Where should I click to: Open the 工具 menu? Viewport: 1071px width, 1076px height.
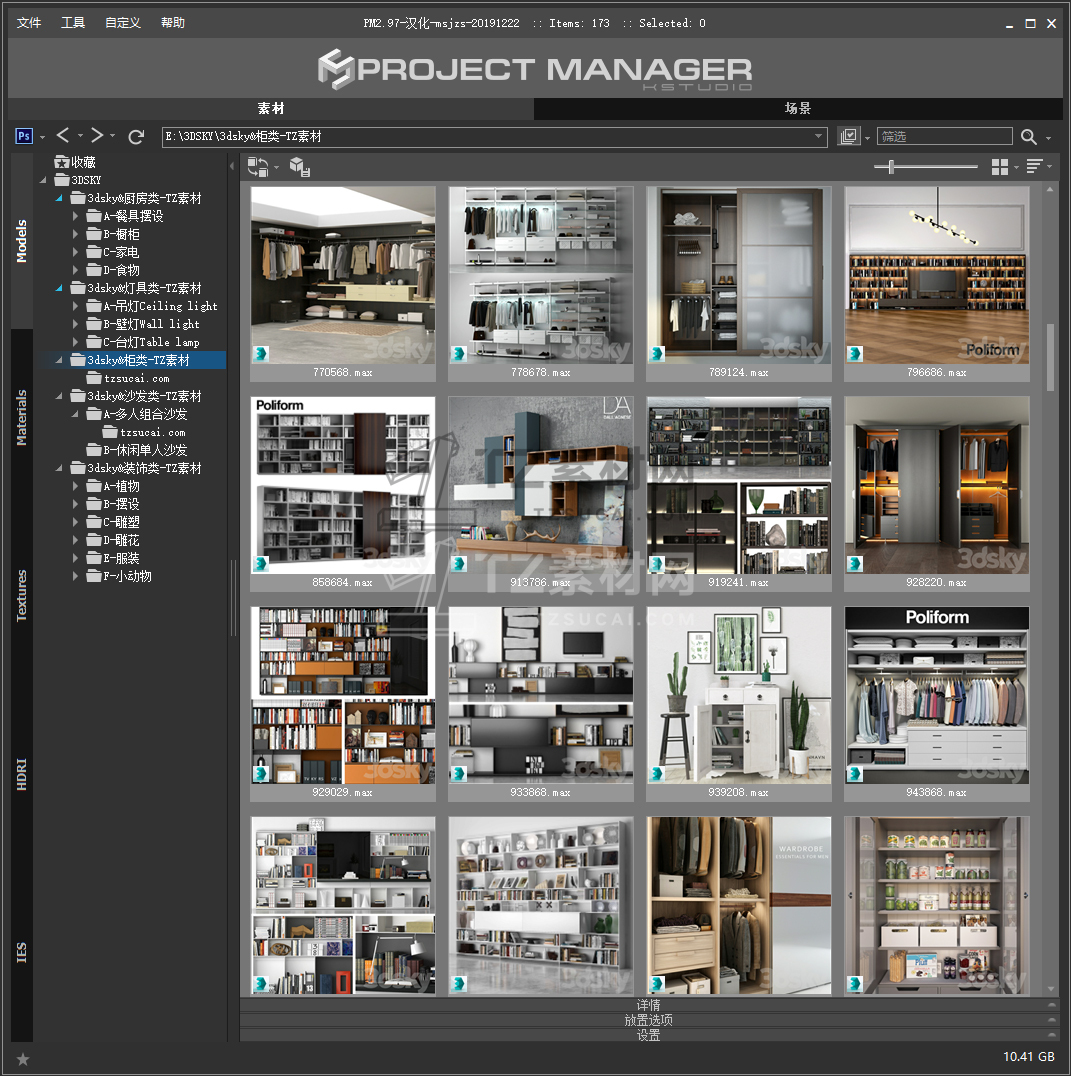[x=73, y=23]
